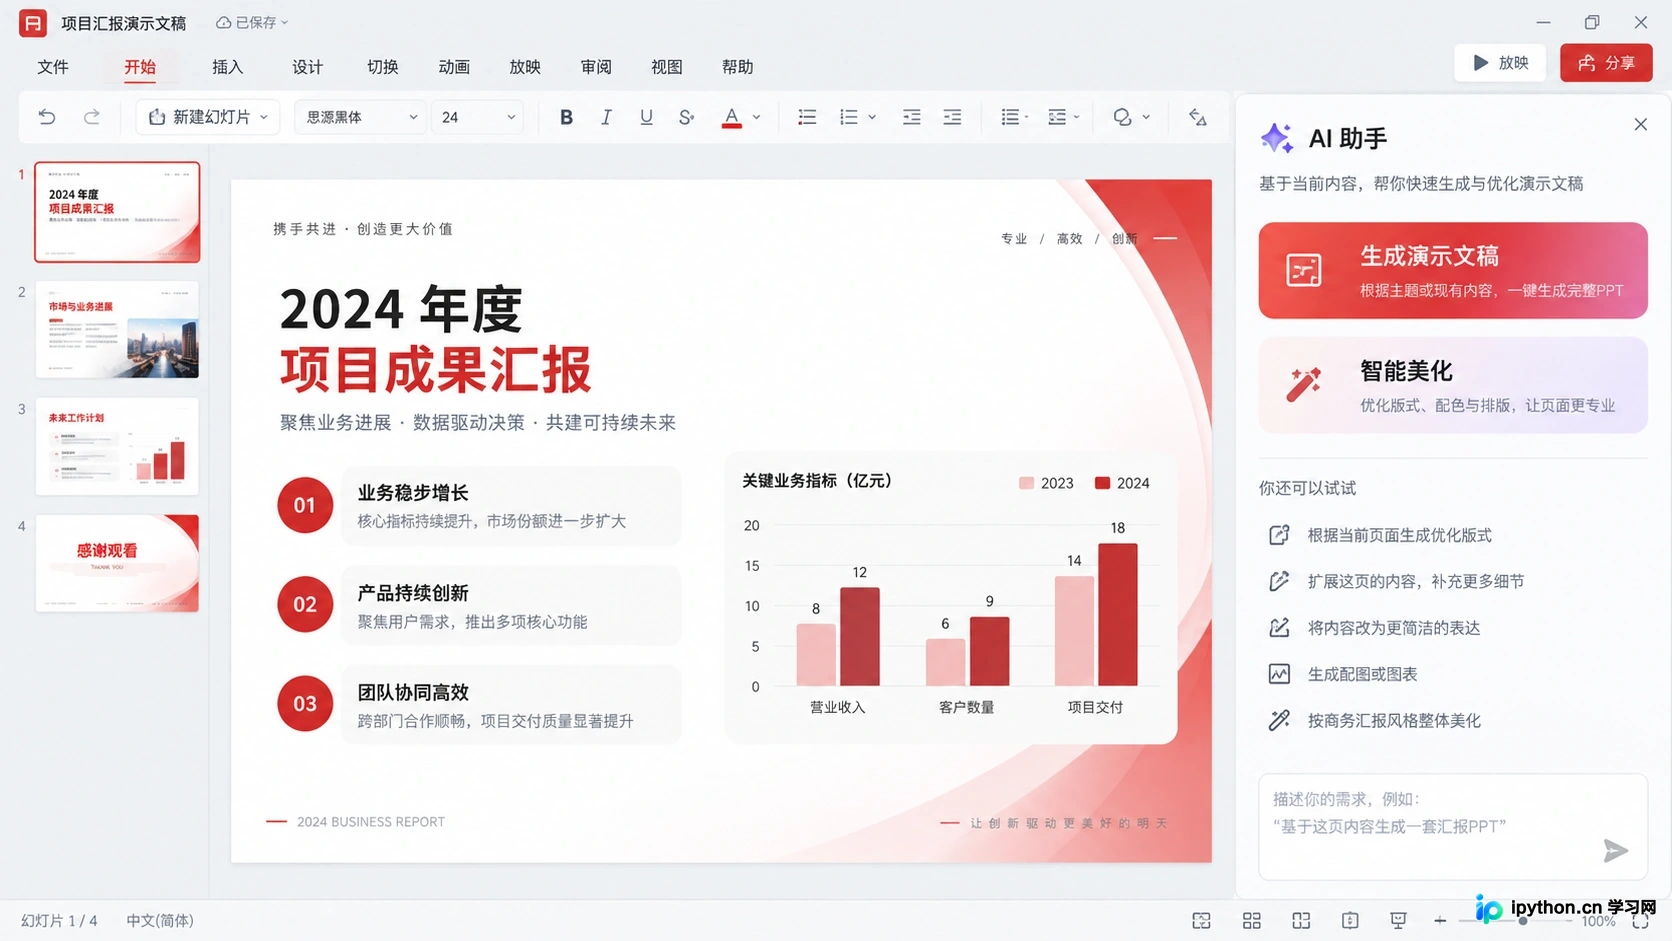Screen dimensions: 1672x941
Task: Apply strikethrough text formatting
Action: click(686, 117)
